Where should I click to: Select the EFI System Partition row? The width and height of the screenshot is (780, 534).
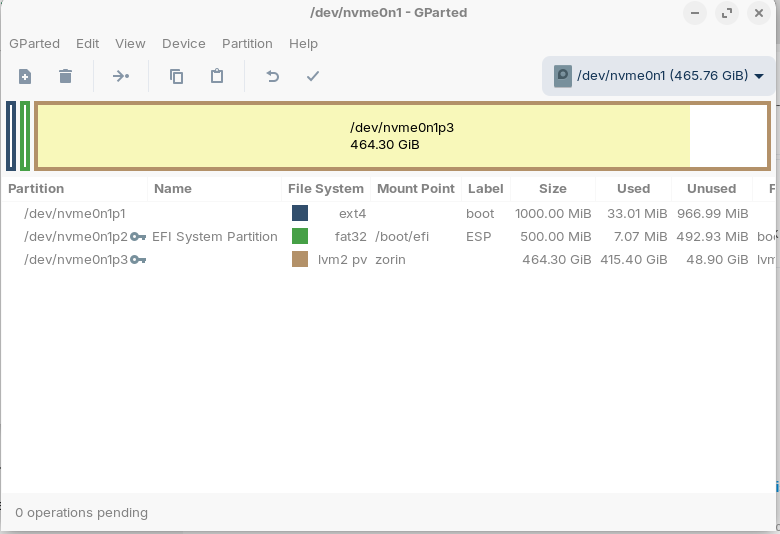click(214, 237)
